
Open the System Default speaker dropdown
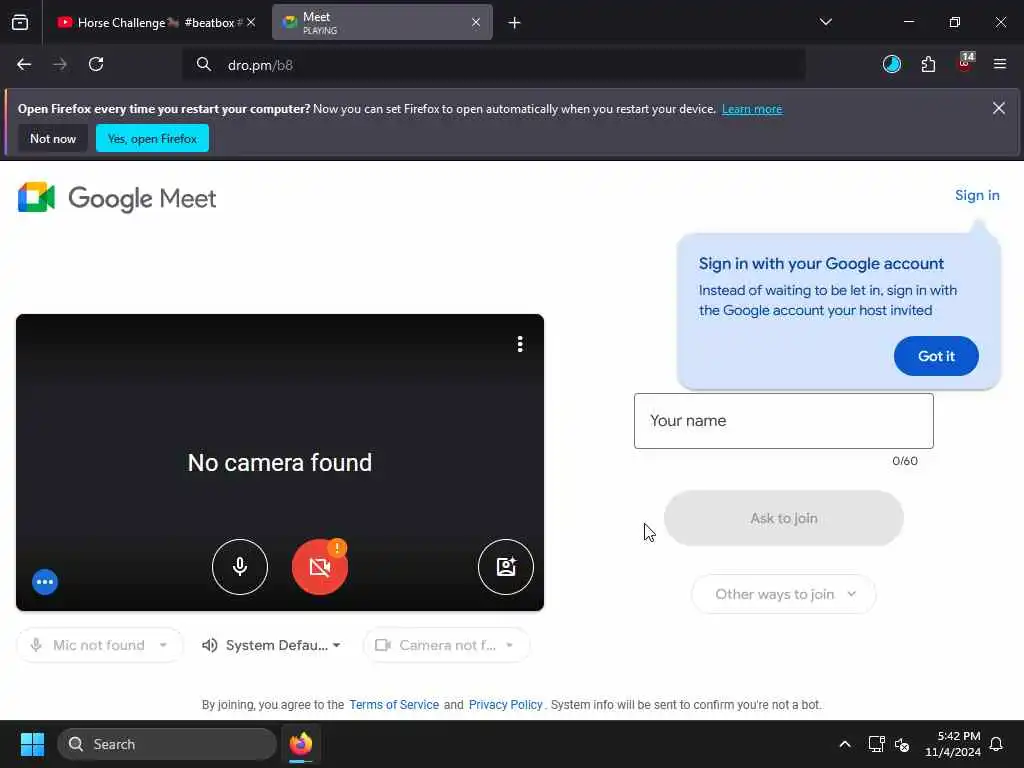click(x=272, y=645)
